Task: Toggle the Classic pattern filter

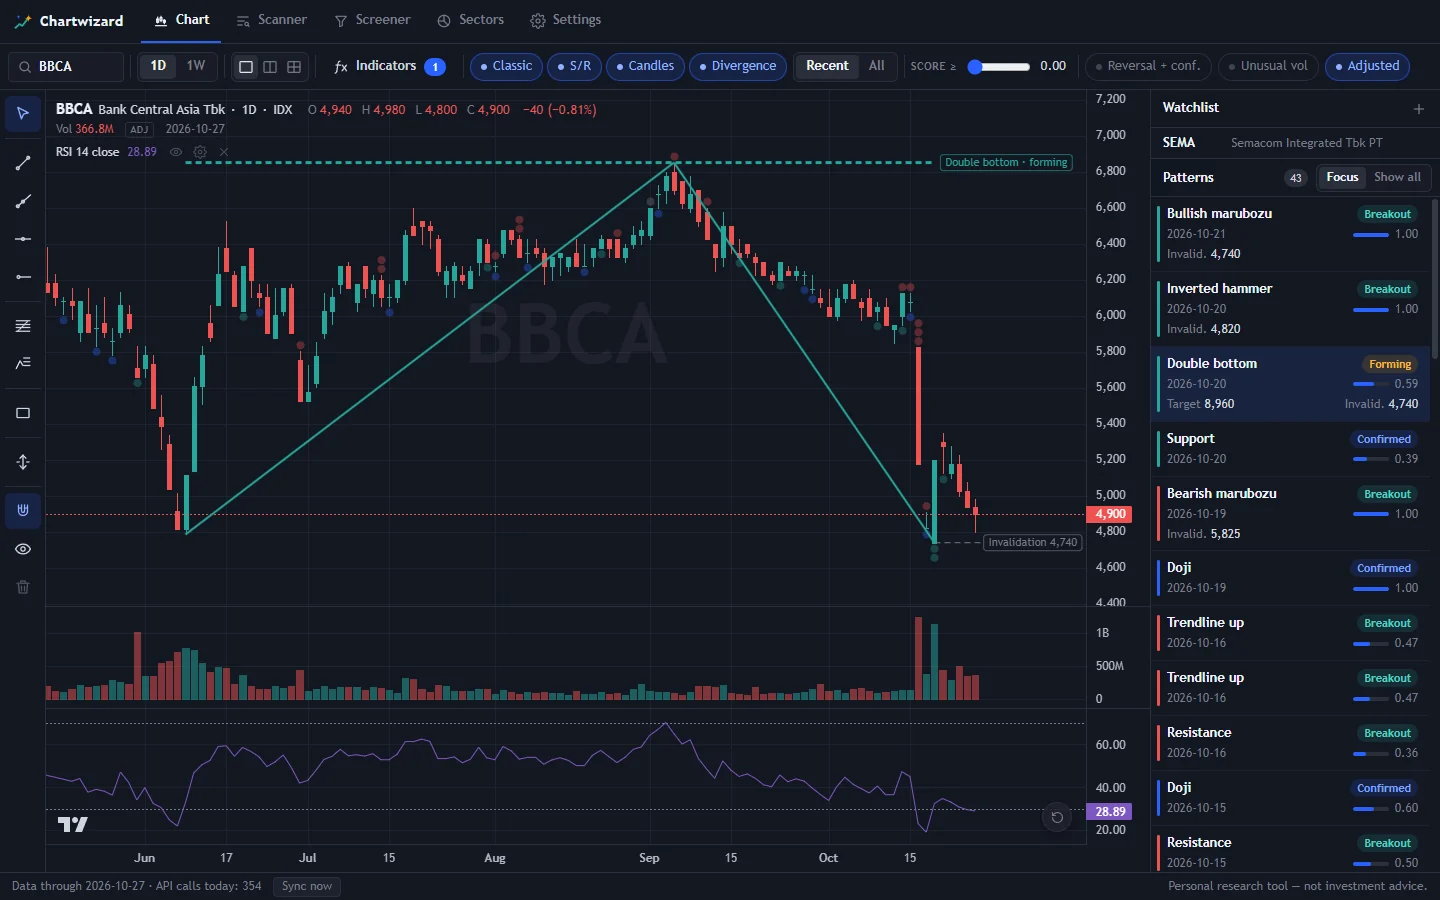Action: [x=506, y=66]
